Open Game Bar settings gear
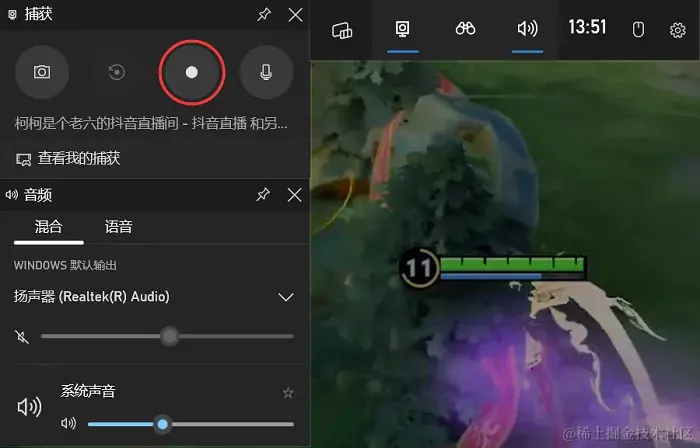This screenshot has height=448, width=700. point(677,30)
